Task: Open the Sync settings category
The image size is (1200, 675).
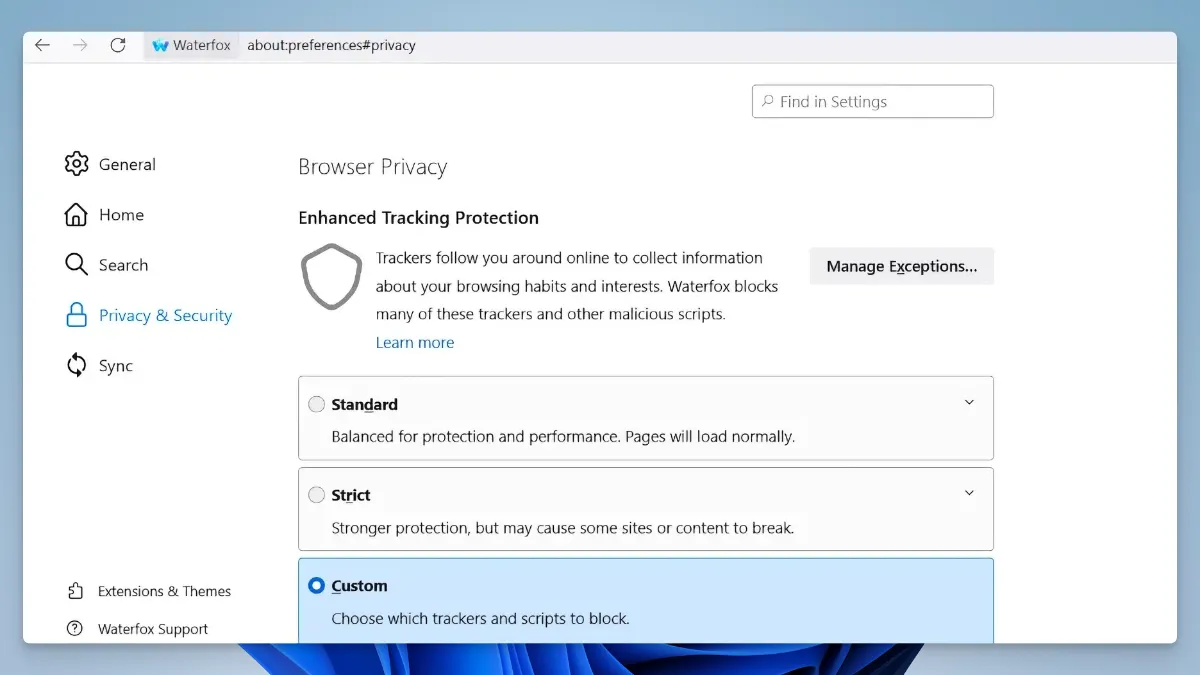Action: click(x=115, y=366)
